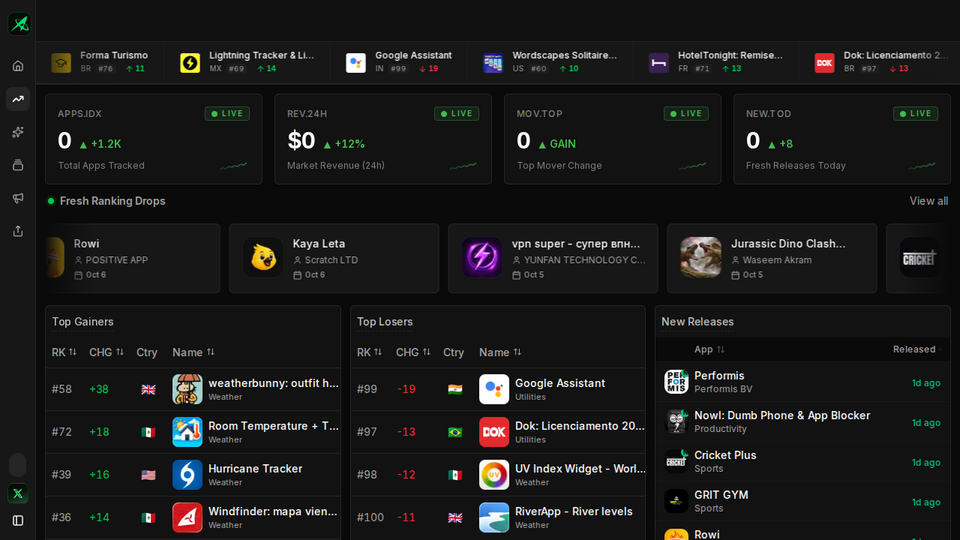Open Cricket Plus in New Releases
The width and height of the screenshot is (960, 540).
point(802,462)
